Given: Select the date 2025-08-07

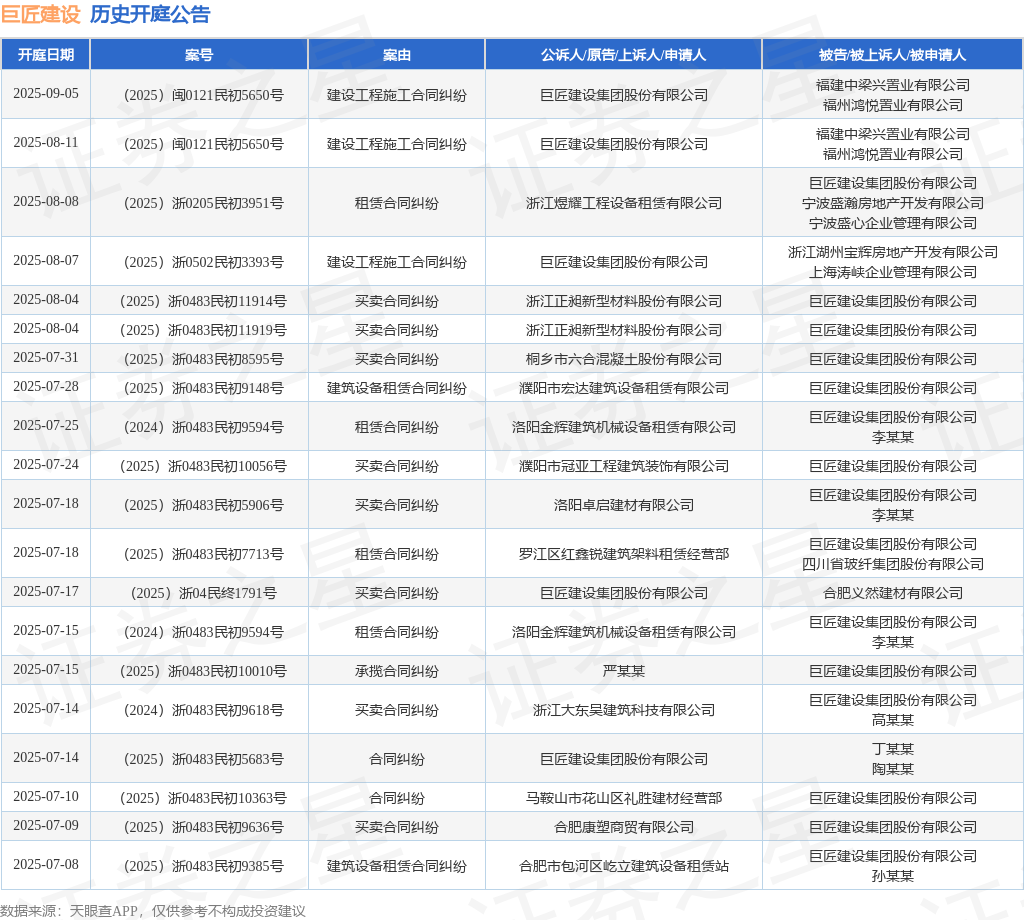Looking at the screenshot, I should pos(46,260).
